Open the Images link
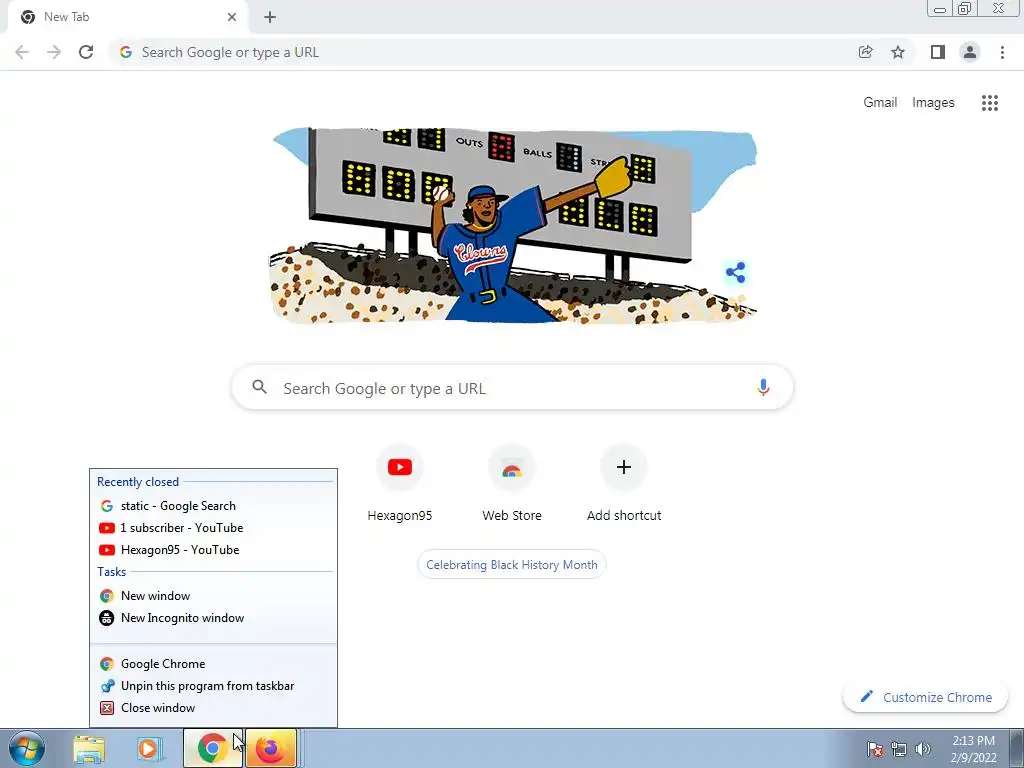This screenshot has height=768, width=1024. [x=933, y=103]
